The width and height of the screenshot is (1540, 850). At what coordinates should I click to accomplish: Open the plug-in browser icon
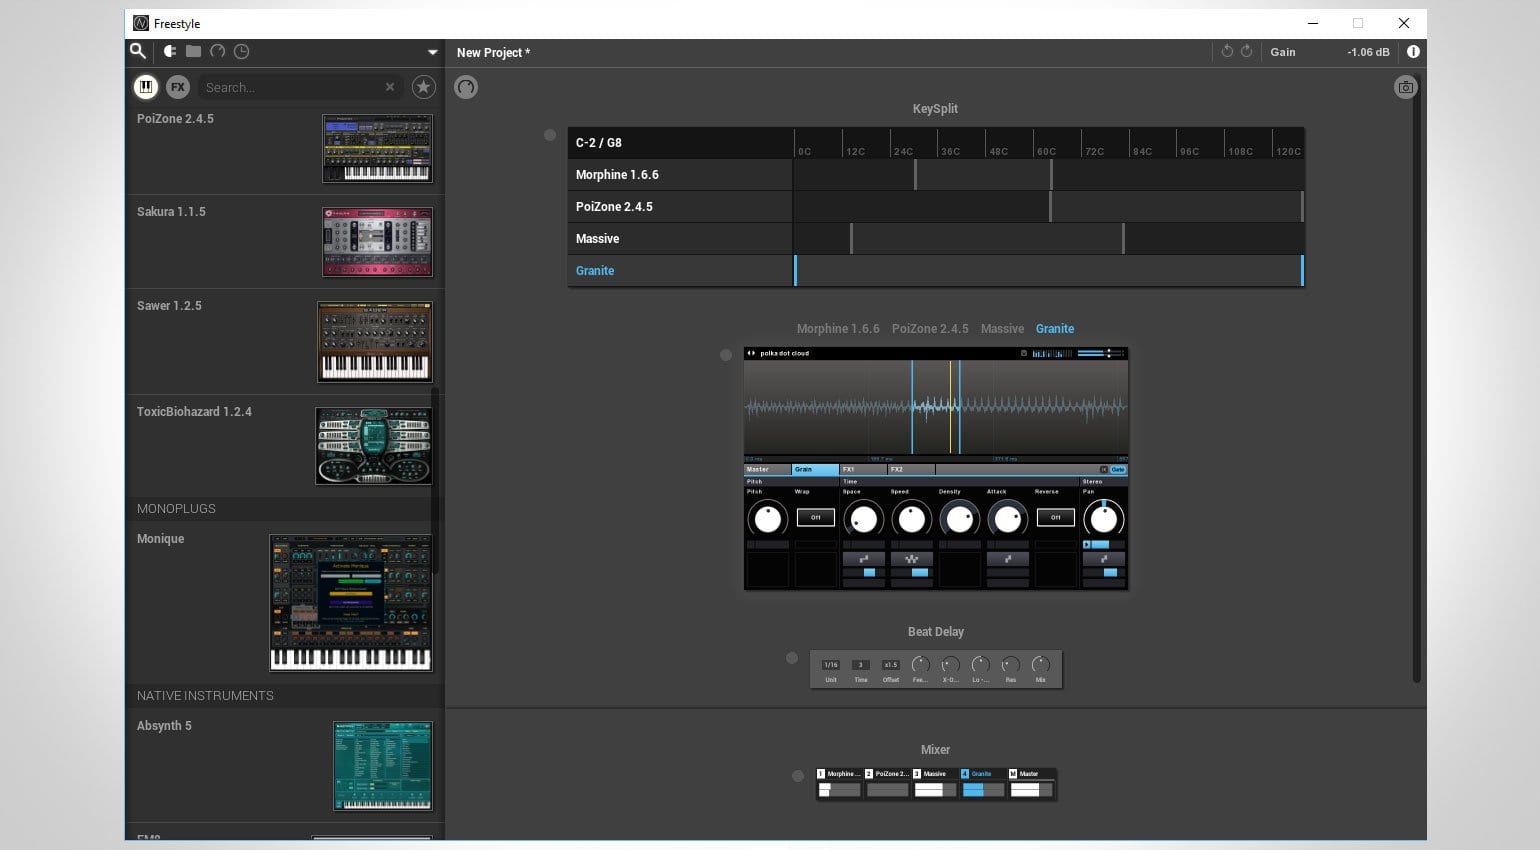click(x=169, y=51)
